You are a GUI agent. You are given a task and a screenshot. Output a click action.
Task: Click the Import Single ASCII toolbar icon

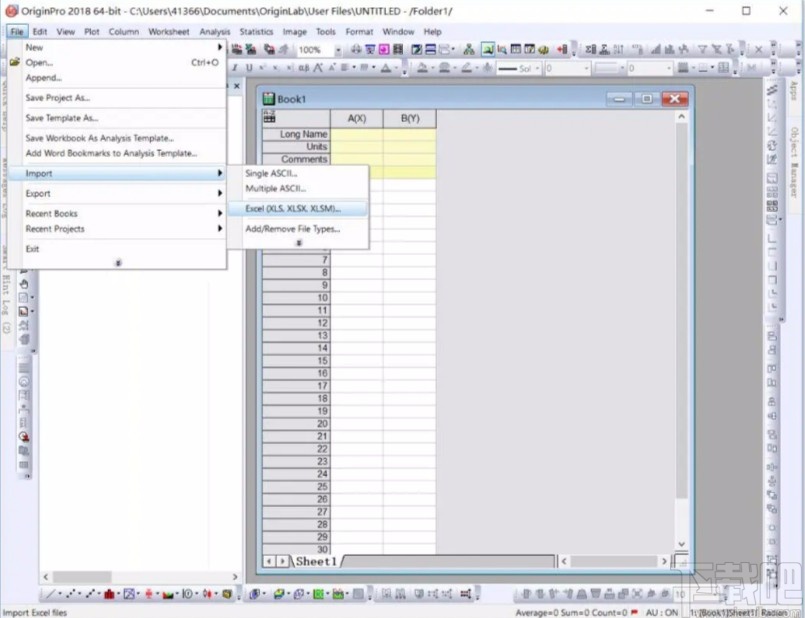[237, 49]
